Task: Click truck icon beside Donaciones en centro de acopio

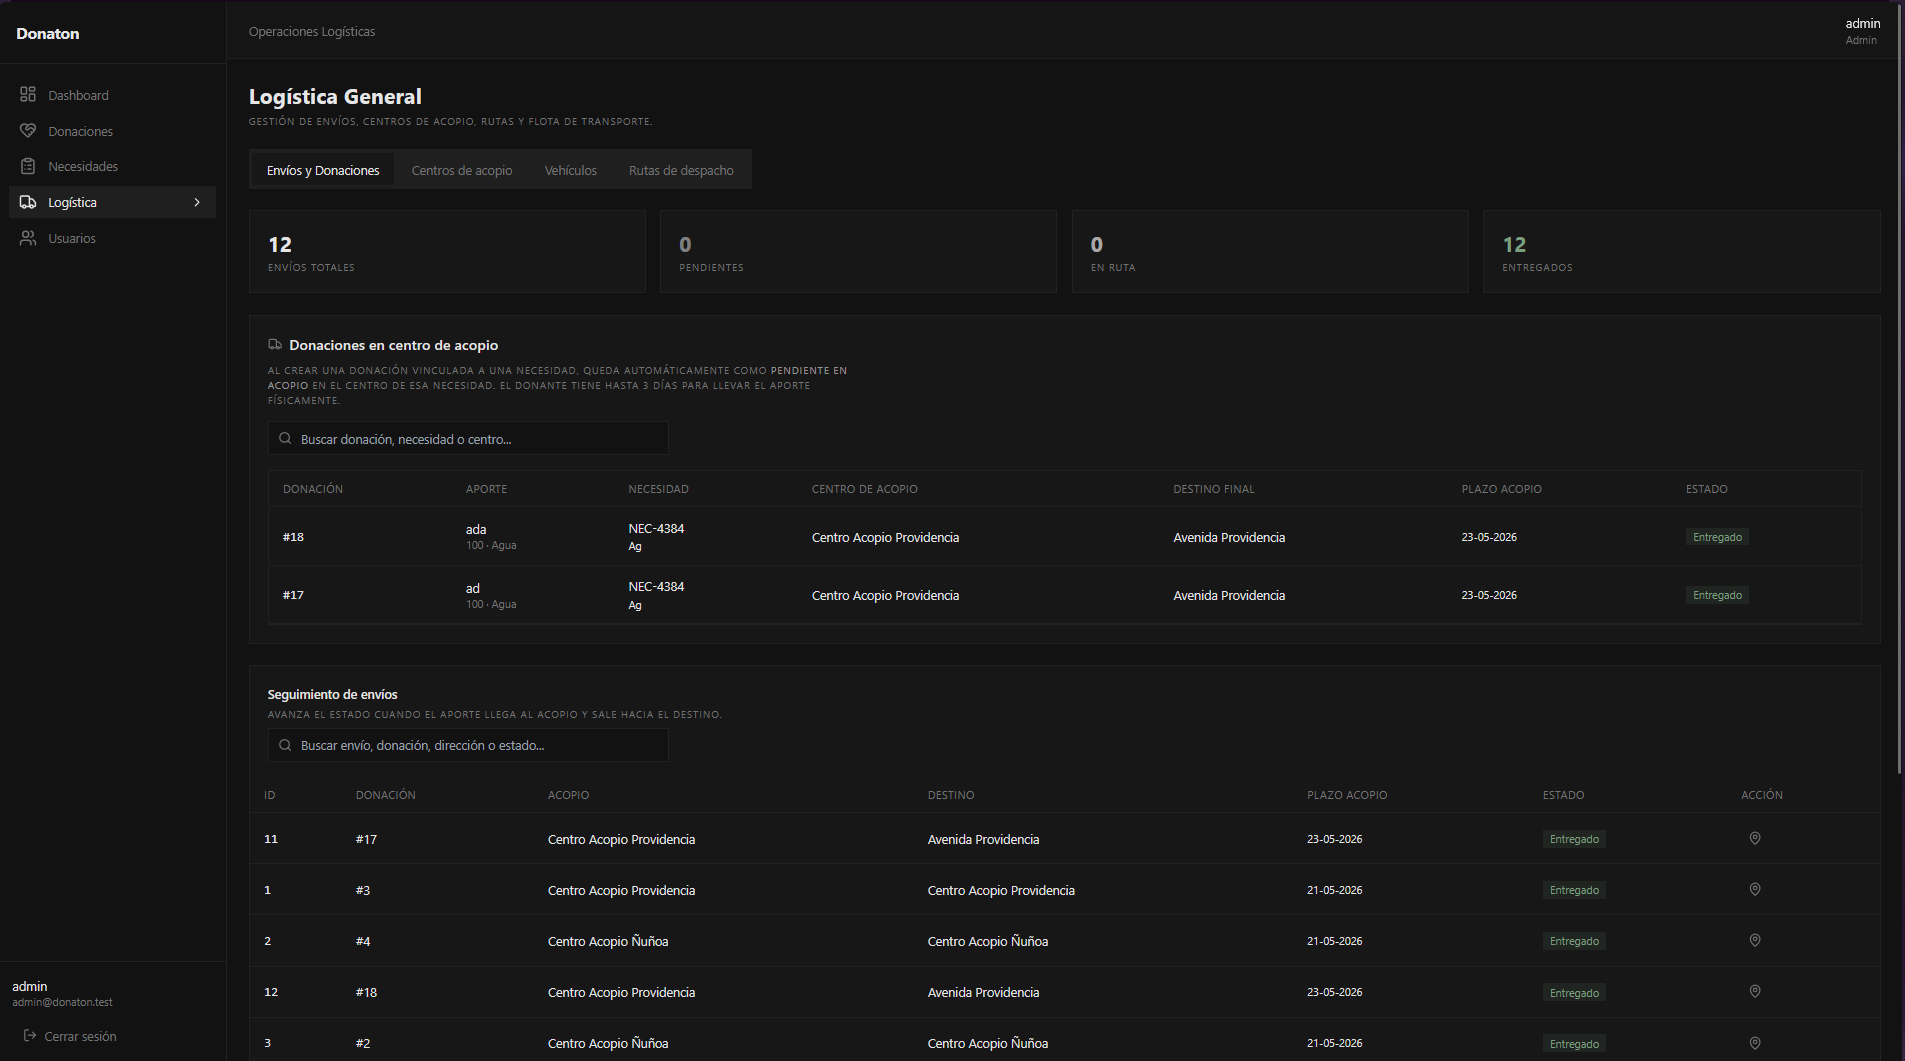Action: point(275,345)
